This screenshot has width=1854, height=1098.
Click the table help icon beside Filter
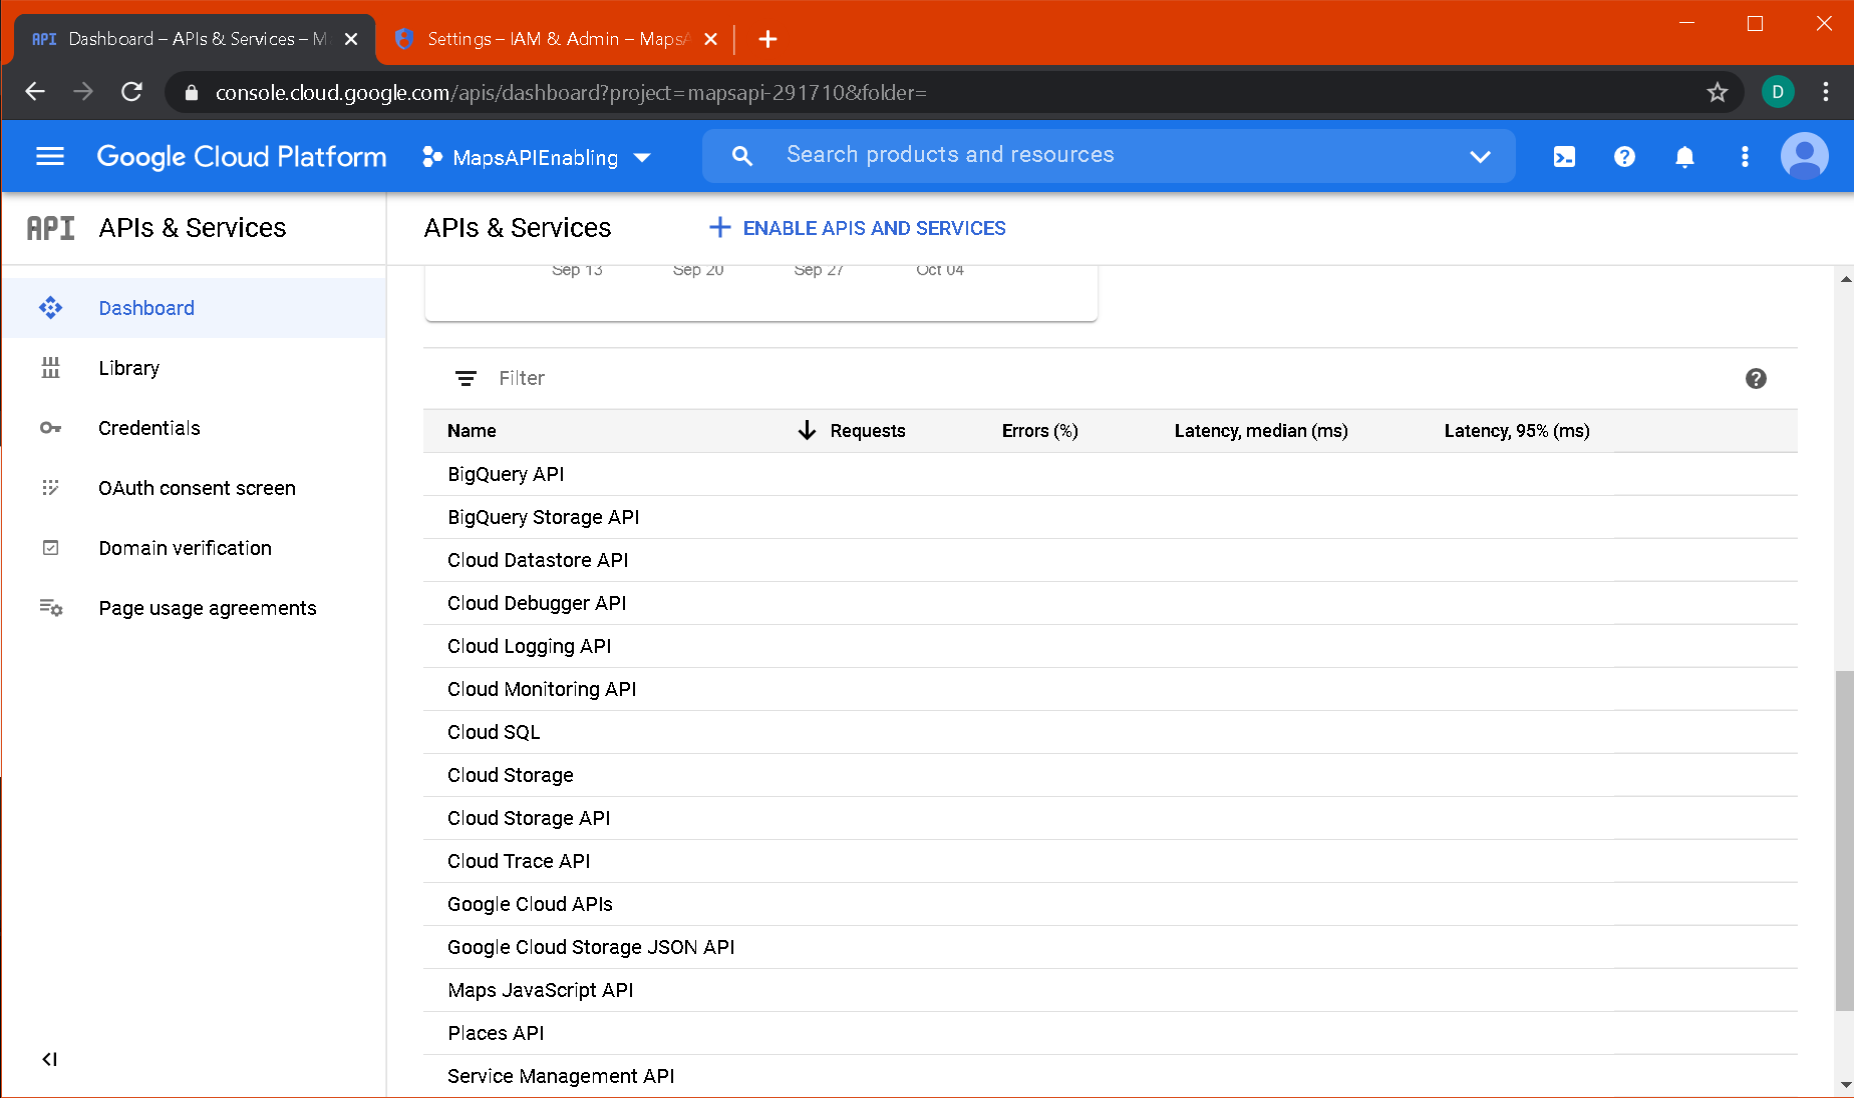click(x=1755, y=378)
